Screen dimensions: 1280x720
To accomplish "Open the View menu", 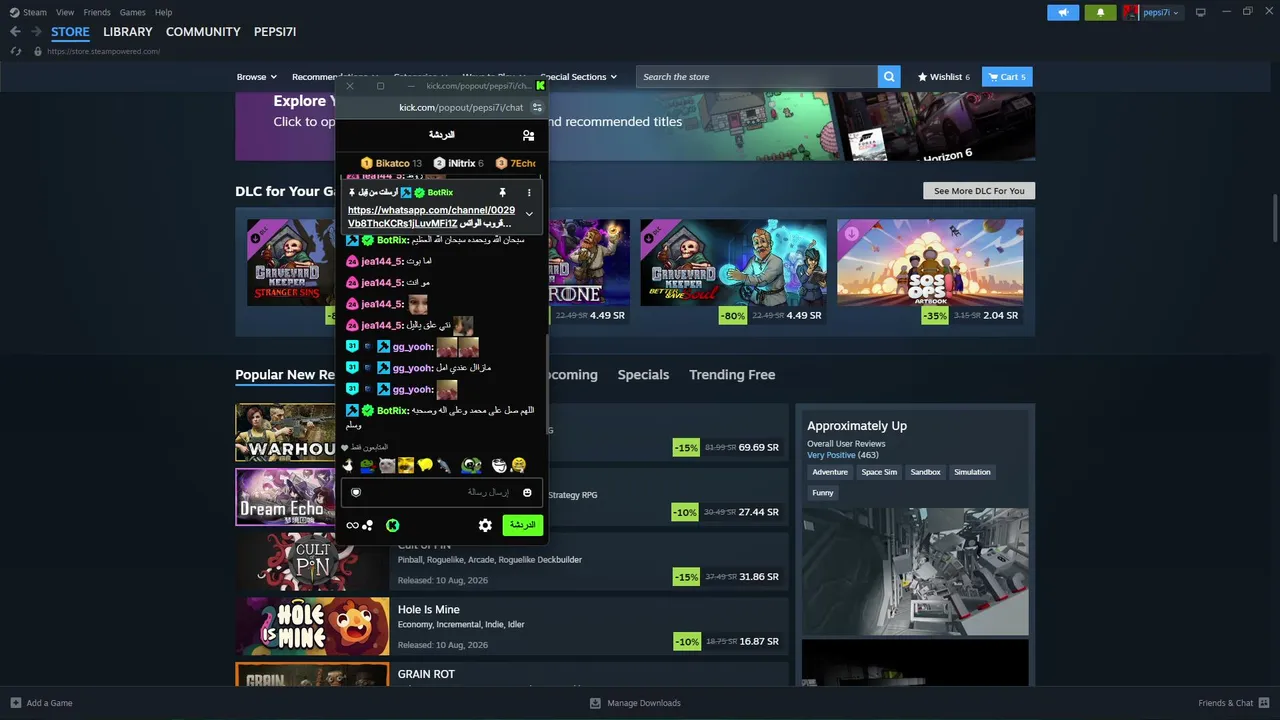I will pyautogui.click(x=65, y=12).
